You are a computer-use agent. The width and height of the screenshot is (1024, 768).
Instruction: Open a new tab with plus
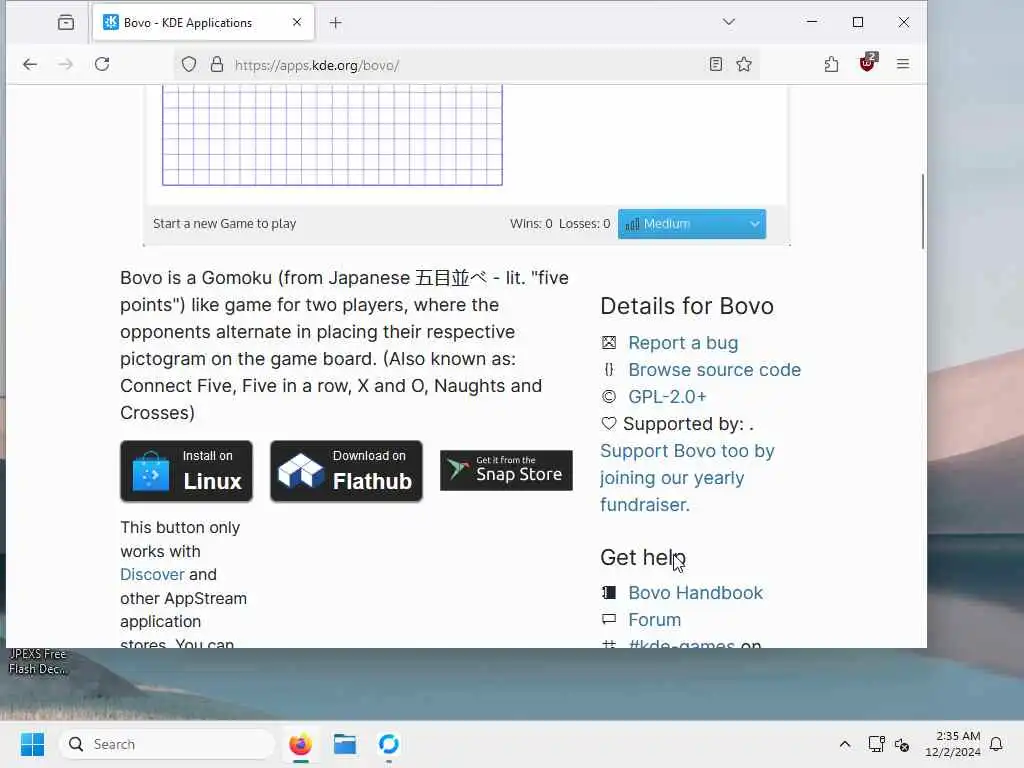[x=336, y=23]
